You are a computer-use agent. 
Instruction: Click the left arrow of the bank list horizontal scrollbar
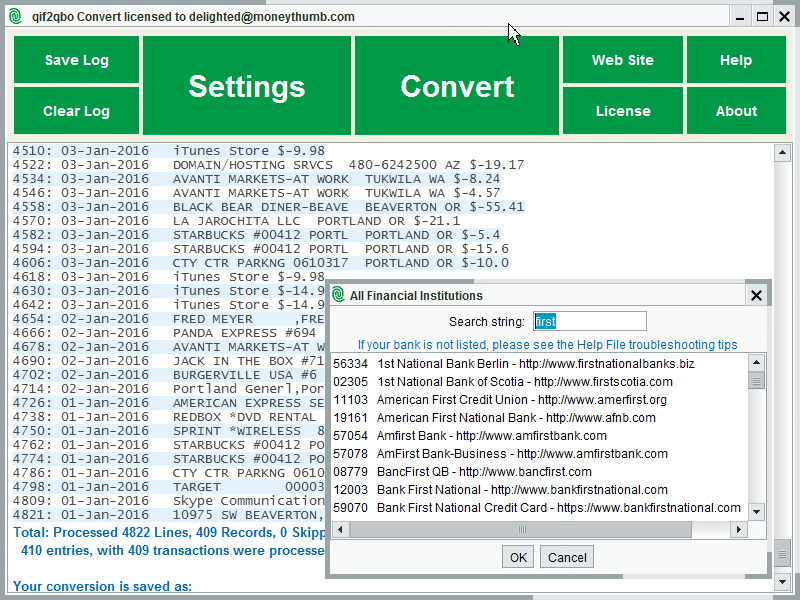click(x=340, y=529)
